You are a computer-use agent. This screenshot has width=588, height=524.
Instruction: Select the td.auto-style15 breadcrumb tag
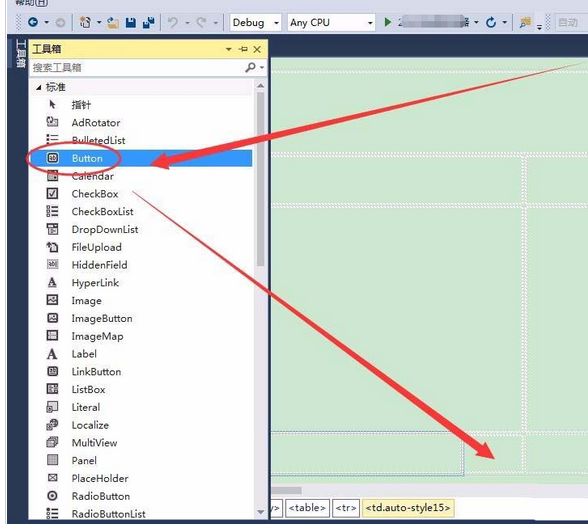[408, 508]
